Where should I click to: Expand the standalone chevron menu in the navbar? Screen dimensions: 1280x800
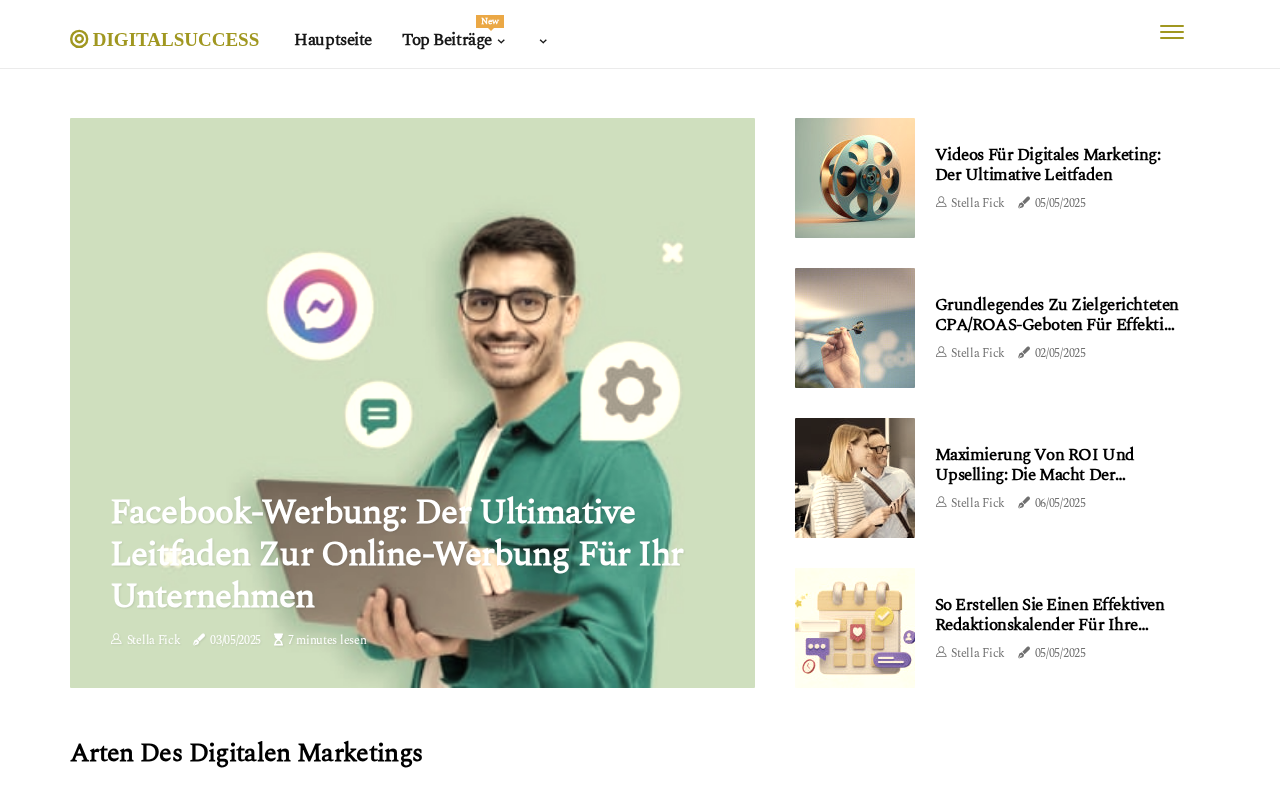pyautogui.click(x=543, y=41)
